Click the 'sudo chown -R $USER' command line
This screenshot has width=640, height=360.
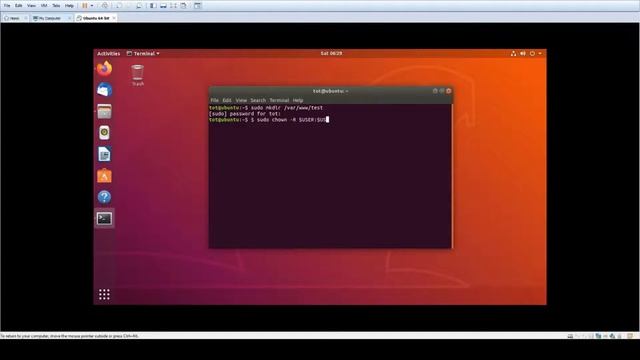coord(269,120)
